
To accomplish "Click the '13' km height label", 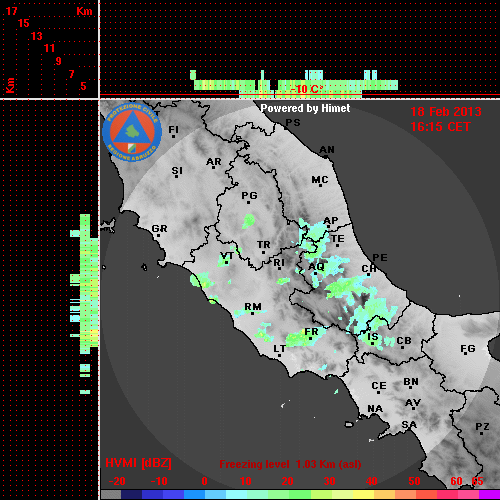I will pos(37,36).
